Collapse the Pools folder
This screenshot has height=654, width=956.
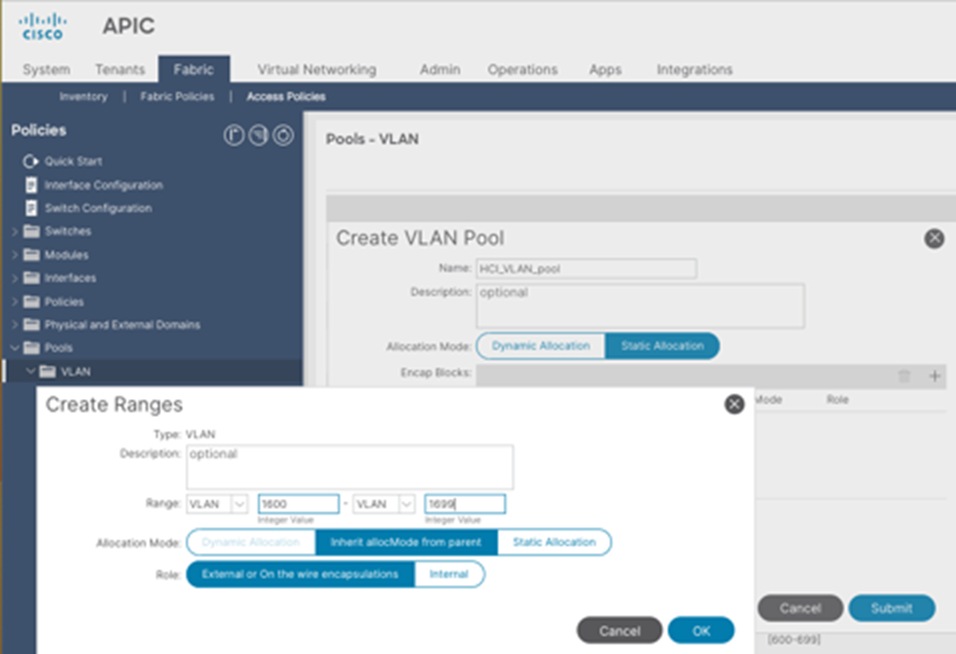pyautogui.click(x=15, y=348)
